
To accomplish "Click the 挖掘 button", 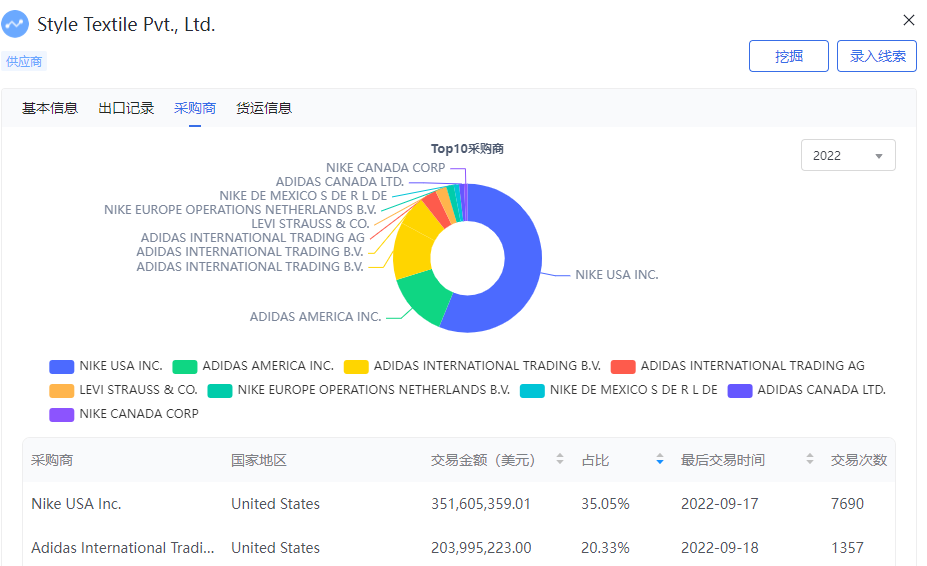I will coord(789,56).
